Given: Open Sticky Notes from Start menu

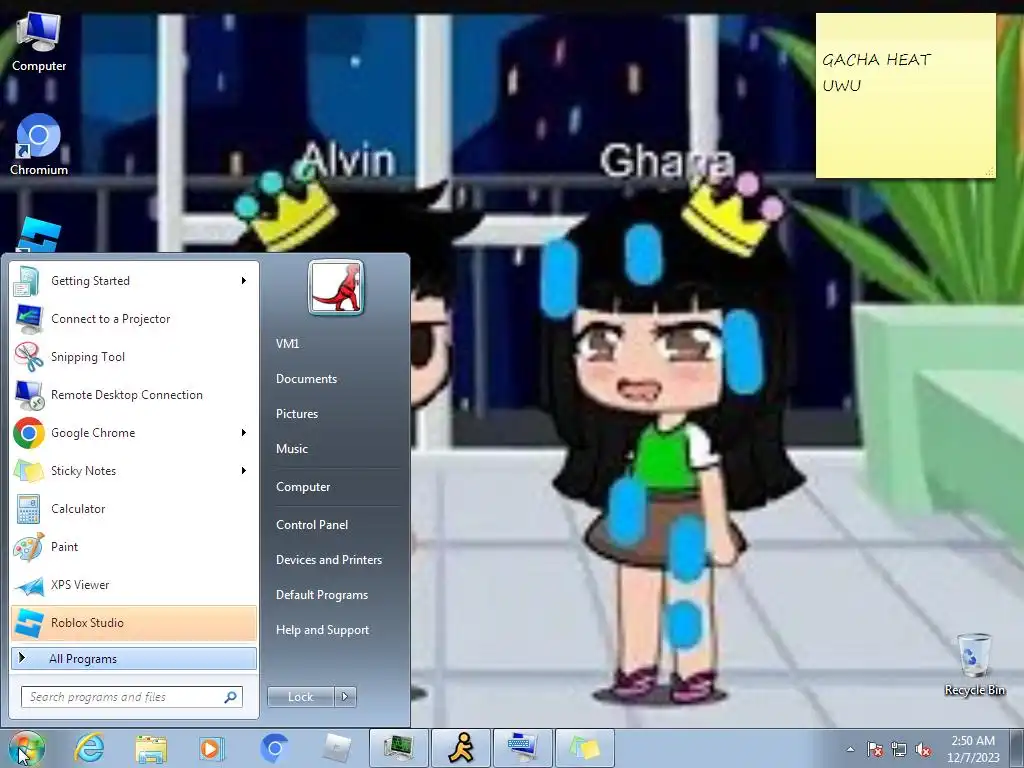Looking at the screenshot, I should (x=133, y=470).
